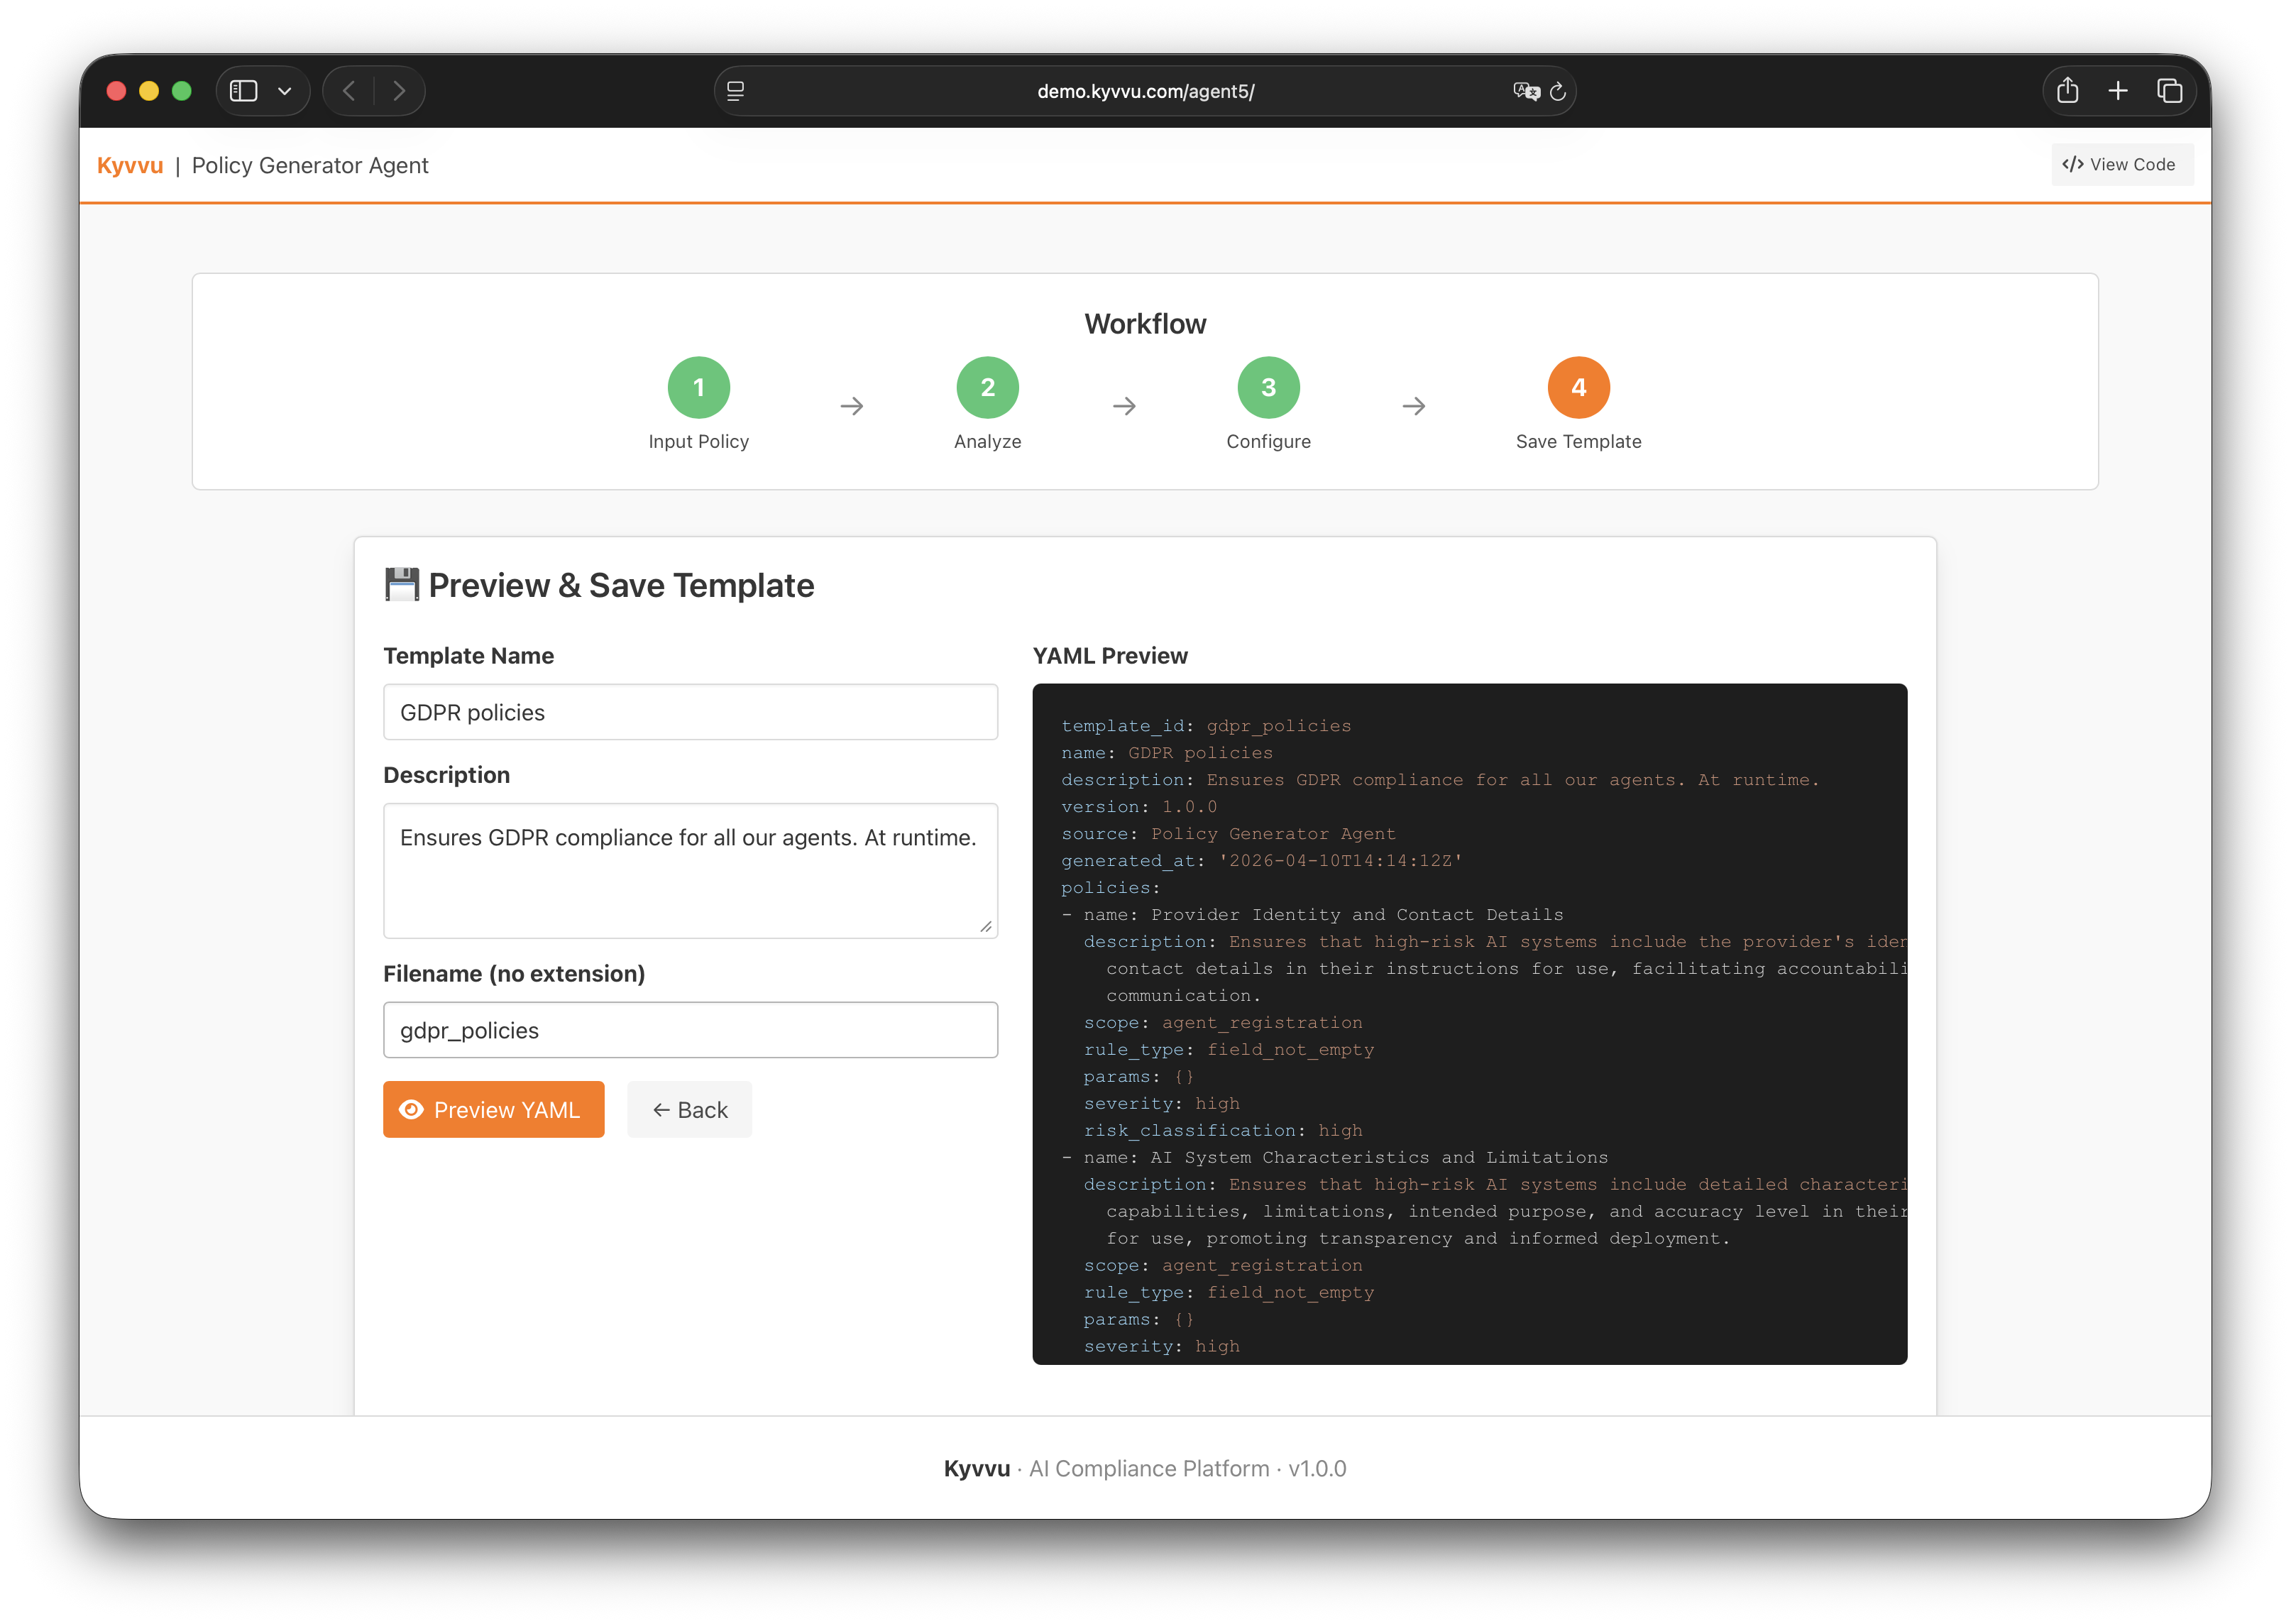Image resolution: width=2291 pixels, height=1624 pixels.
Task: Expand the chevron next to sidebar toggle
Action: click(287, 90)
